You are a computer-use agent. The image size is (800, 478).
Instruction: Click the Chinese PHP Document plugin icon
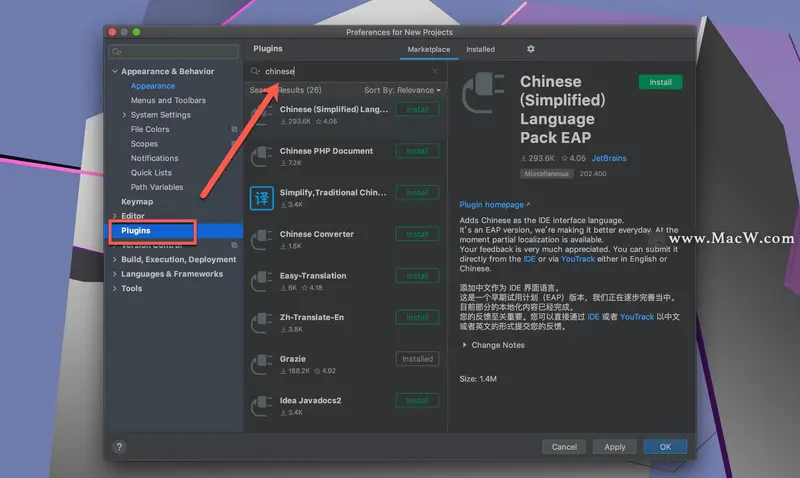262,156
